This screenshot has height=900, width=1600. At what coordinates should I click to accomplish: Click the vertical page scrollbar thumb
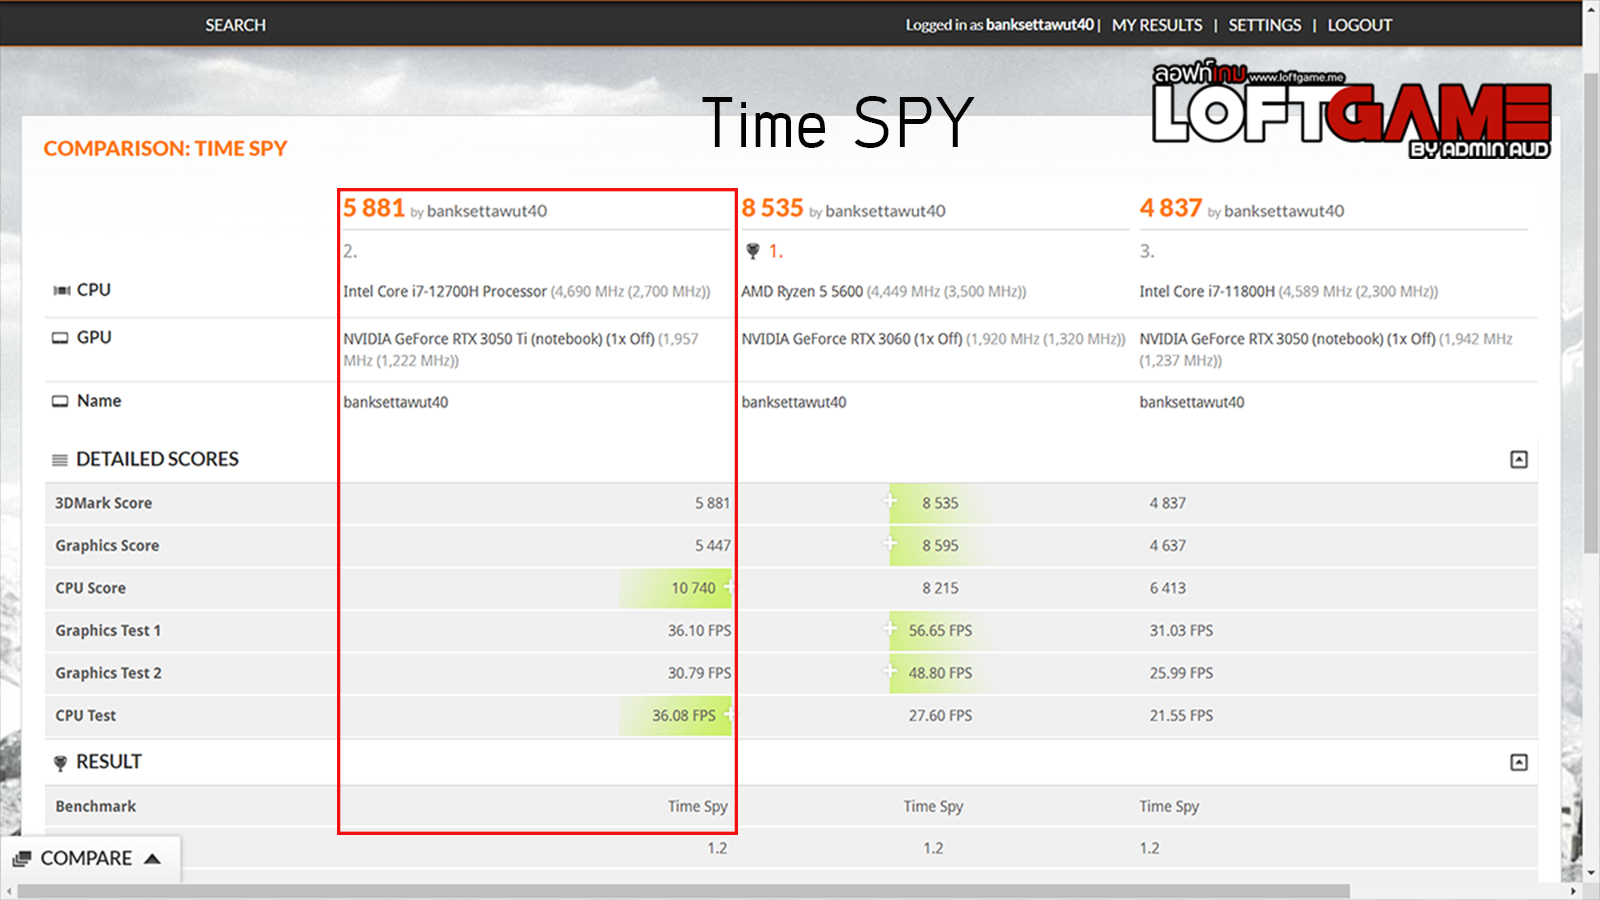coord(1591,312)
